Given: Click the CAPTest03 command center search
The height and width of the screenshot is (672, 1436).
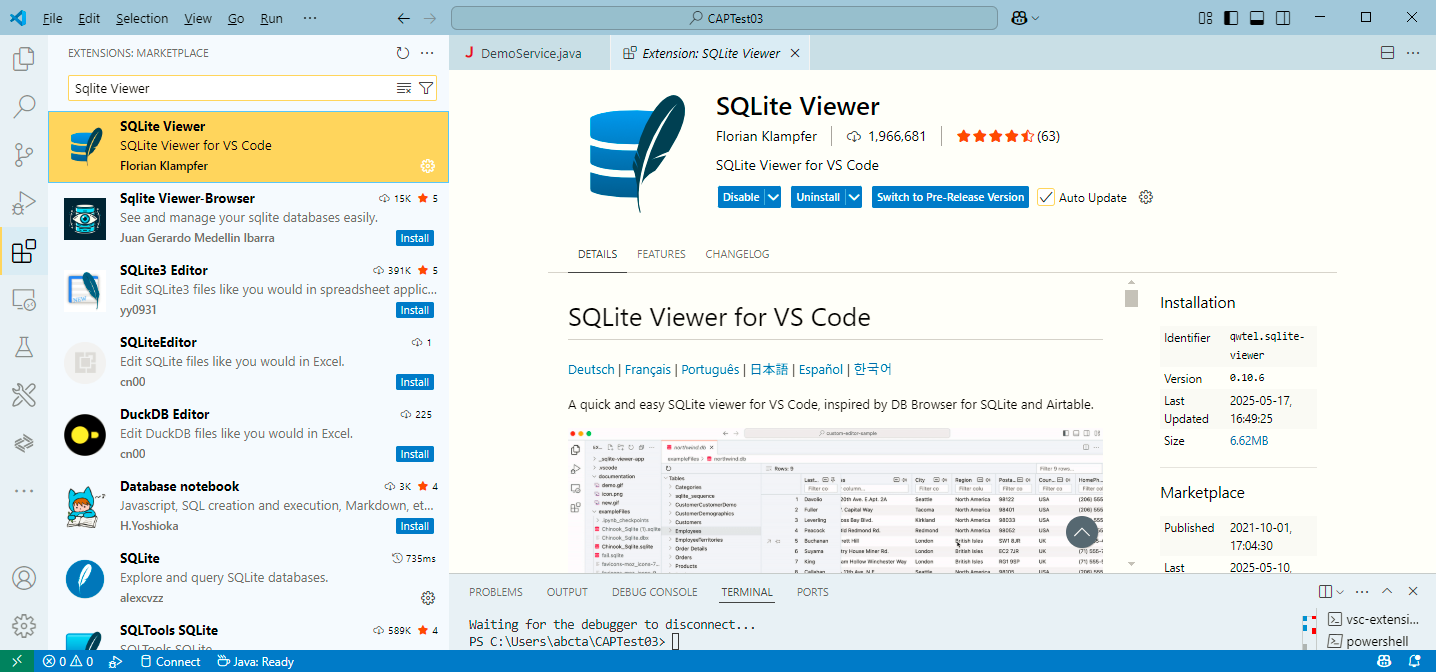Looking at the screenshot, I should pos(724,18).
